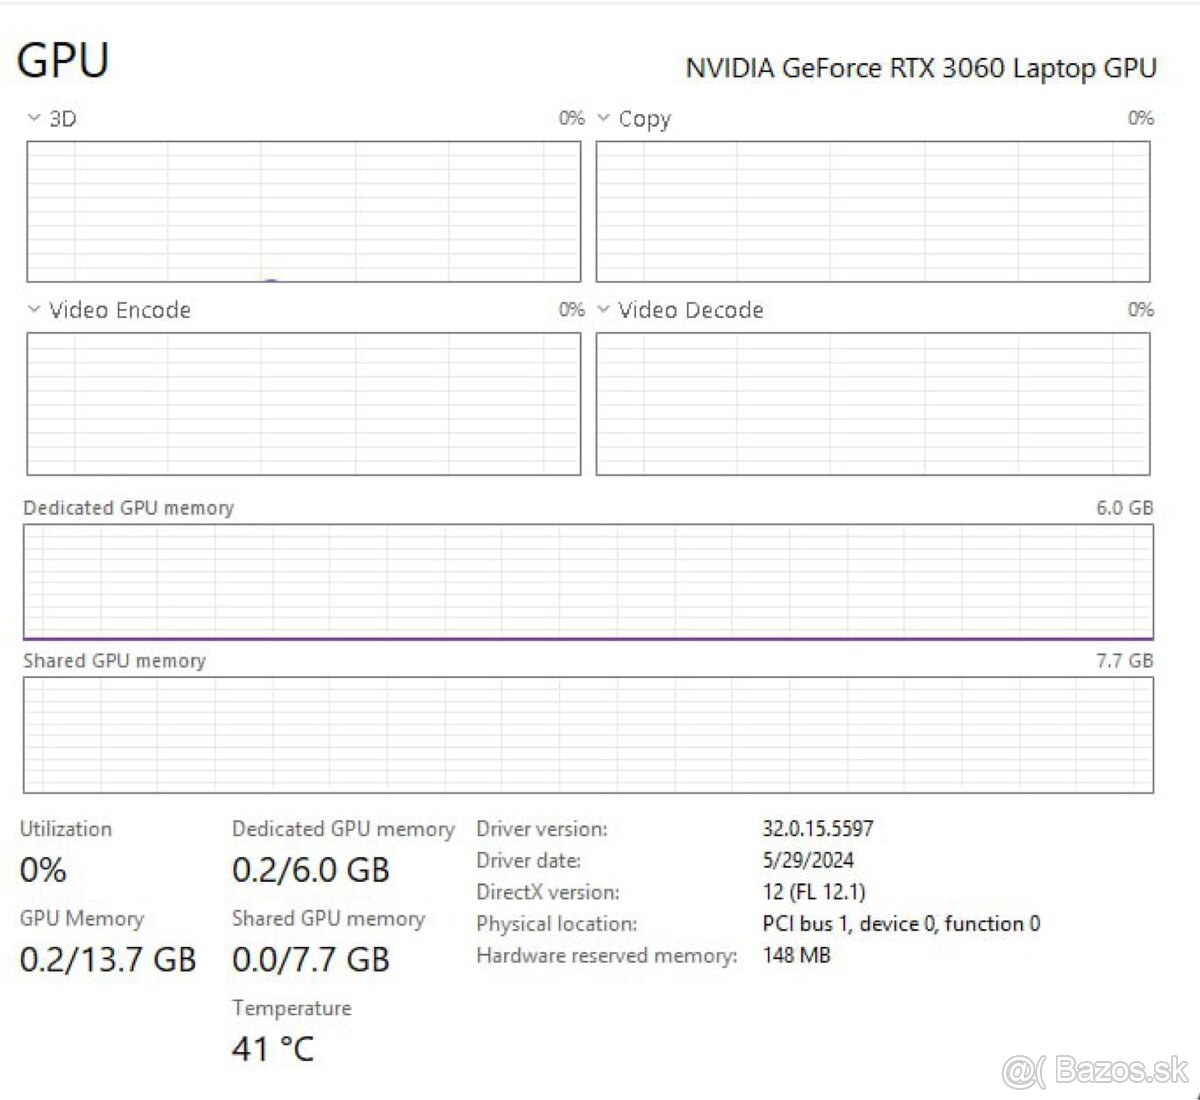Click the Dedicated GPU memory graph
The height and width of the screenshot is (1100, 1200).
click(x=590, y=580)
